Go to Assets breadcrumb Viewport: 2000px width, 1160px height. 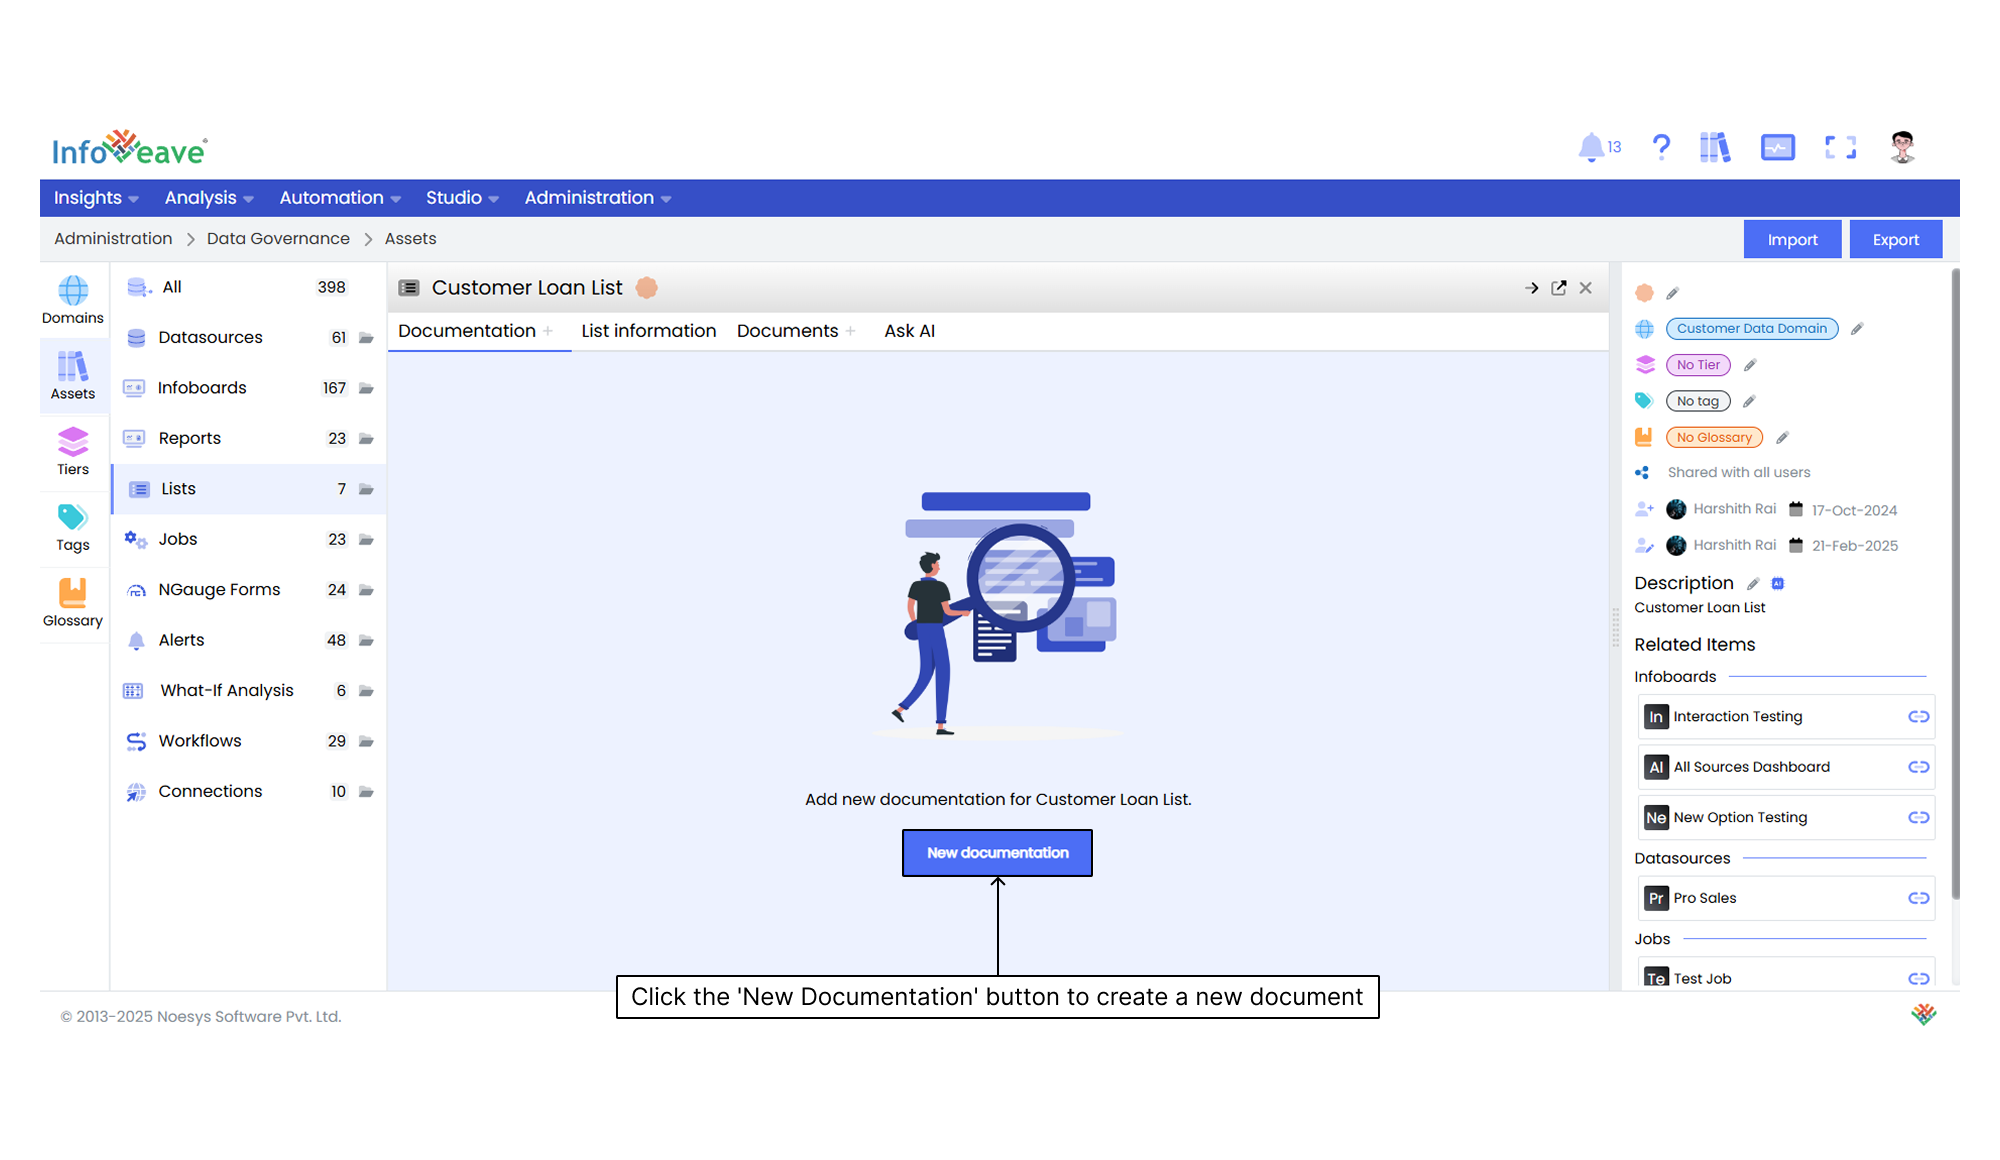click(x=410, y=239)
